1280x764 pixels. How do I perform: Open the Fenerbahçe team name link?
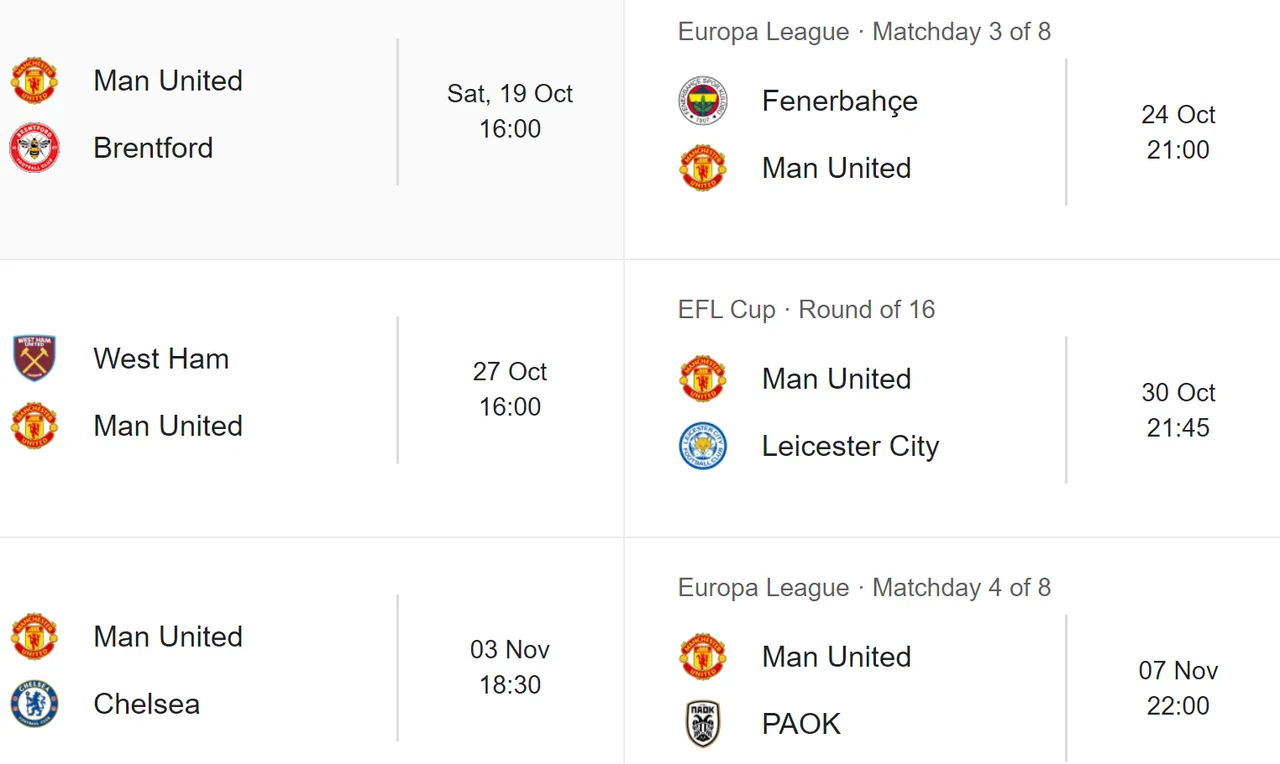[840, 101]
